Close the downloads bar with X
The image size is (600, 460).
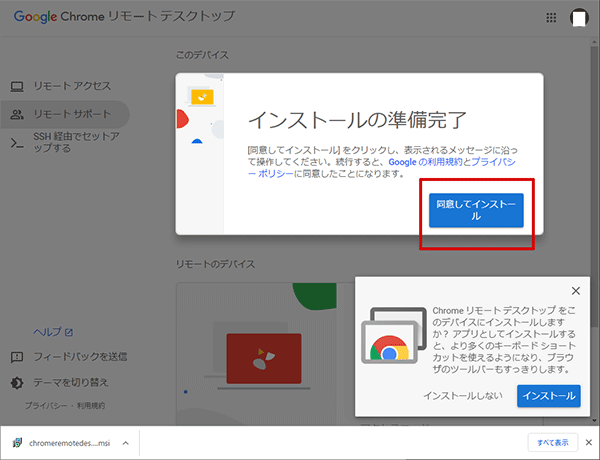click(x=589, y=442)
